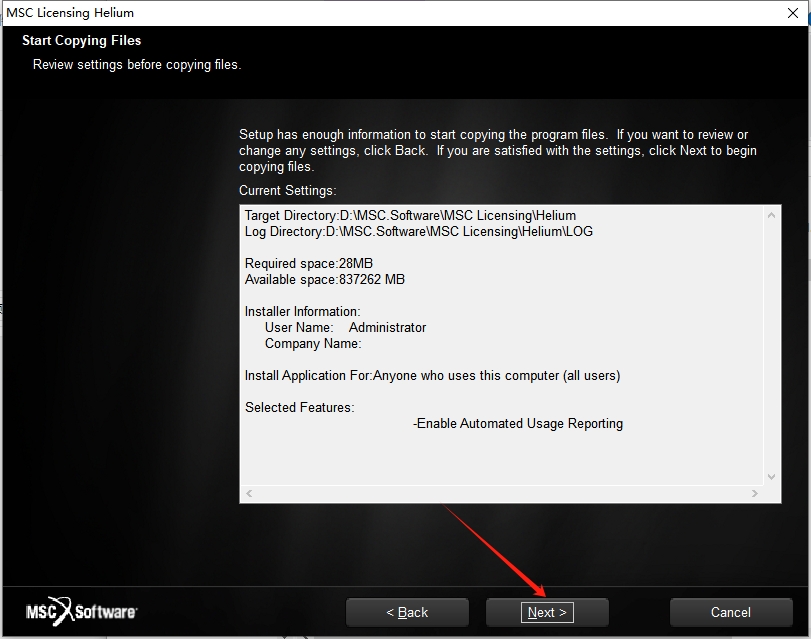Click the horizontal scrollbar left arrow
The height and width of the screenshot is (639, 811).
click(x=249, y=494)
